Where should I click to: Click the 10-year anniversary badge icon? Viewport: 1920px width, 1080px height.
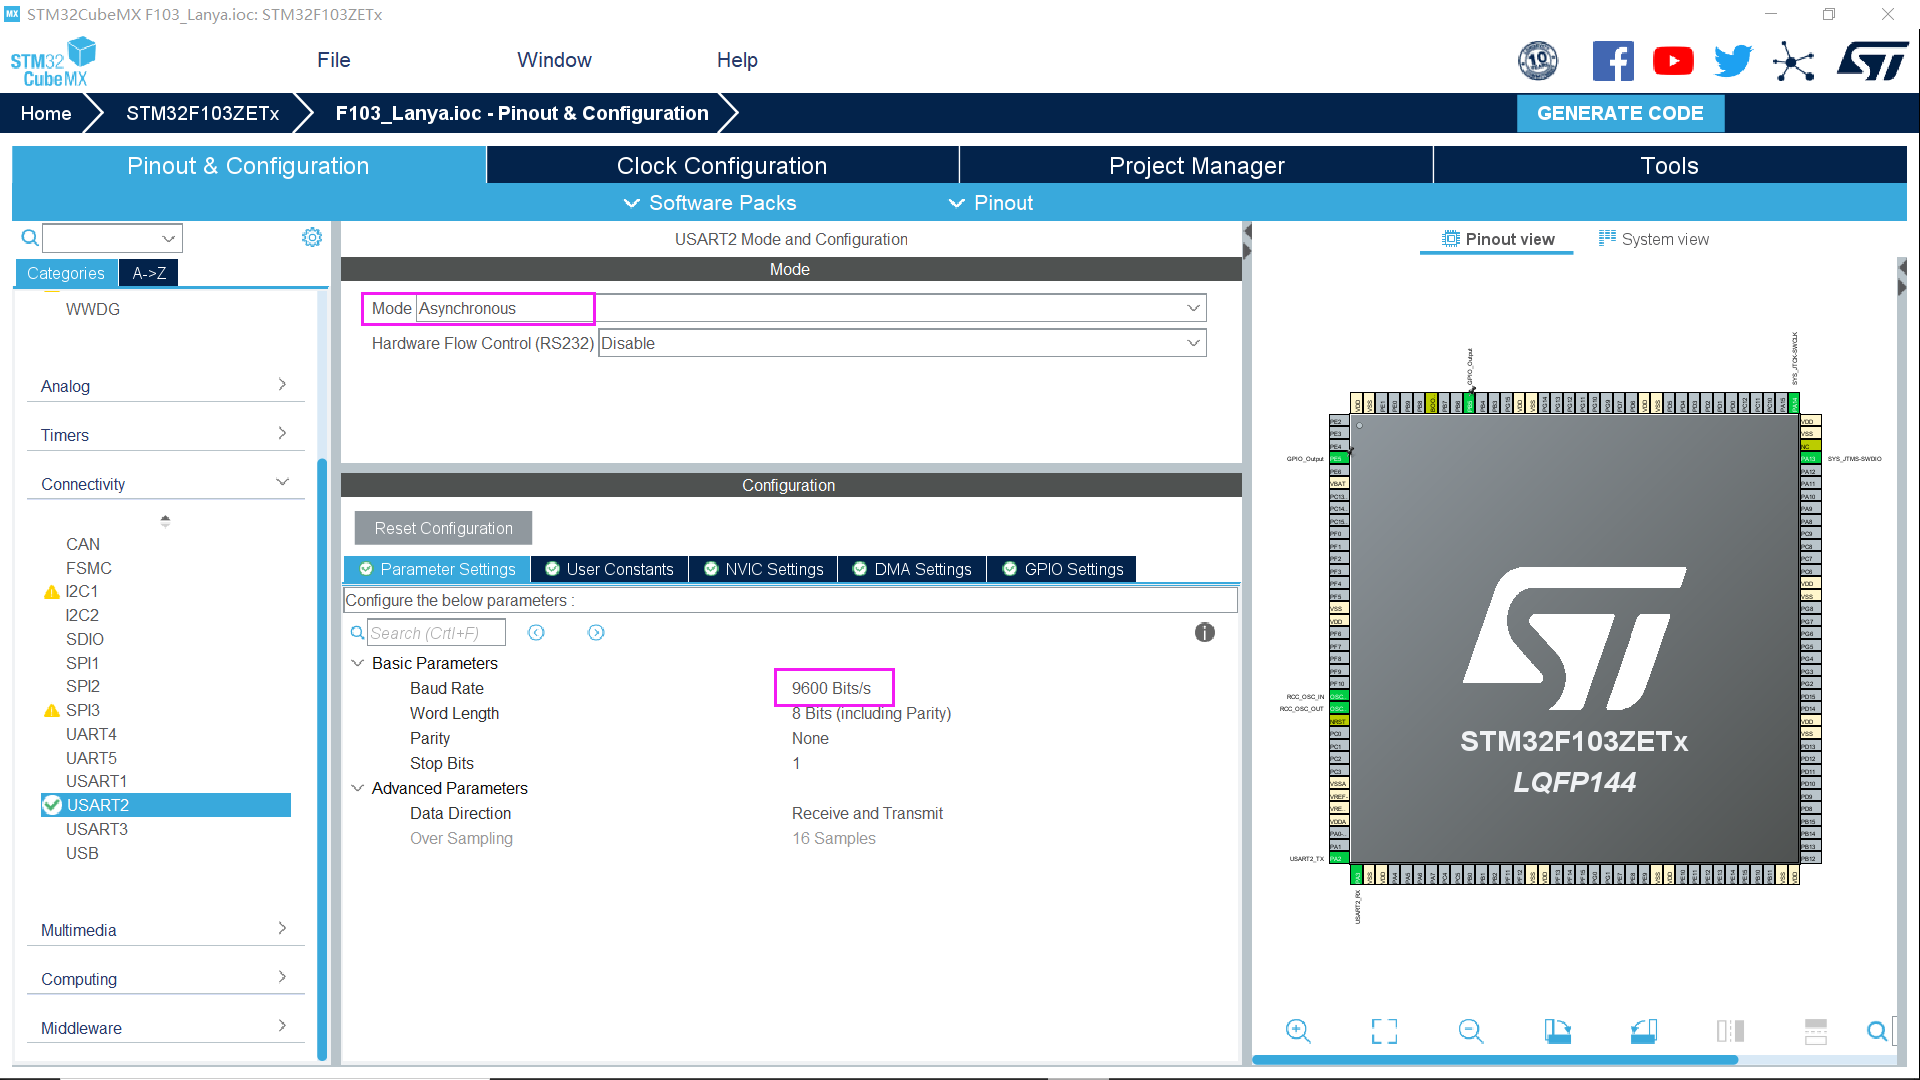click(x=1538, y=61)
